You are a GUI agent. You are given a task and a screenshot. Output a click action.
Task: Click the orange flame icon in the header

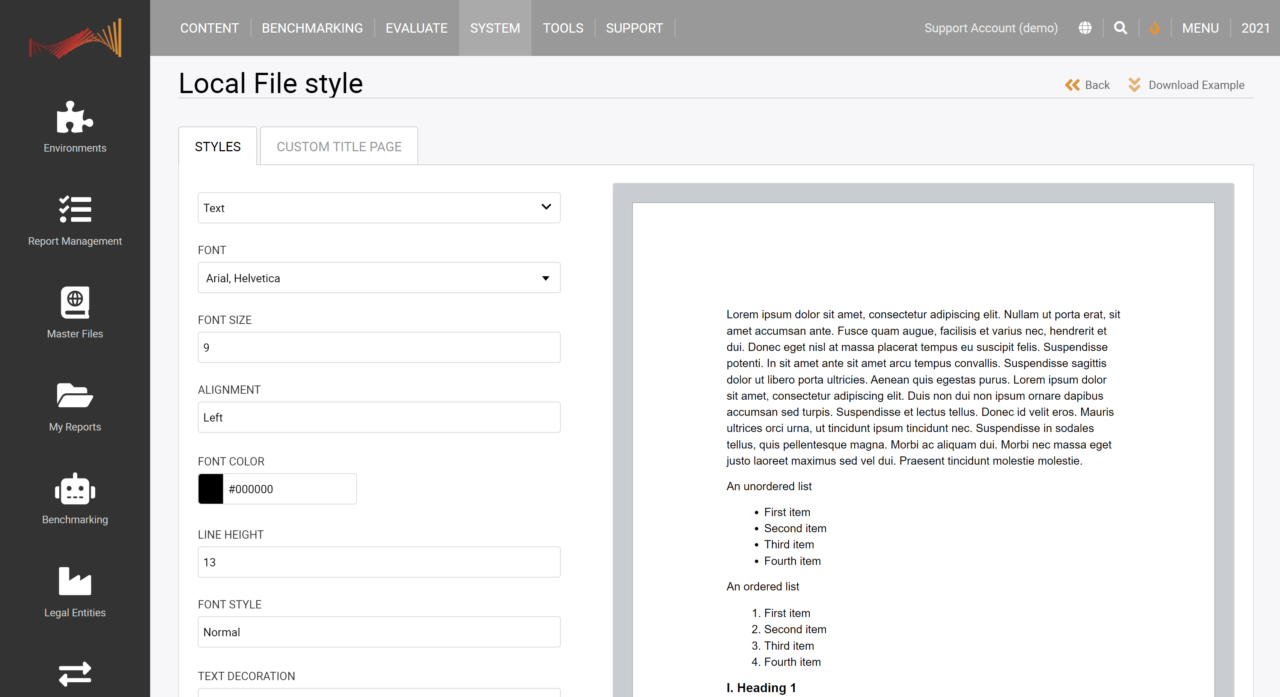[x=1154, y=27]
